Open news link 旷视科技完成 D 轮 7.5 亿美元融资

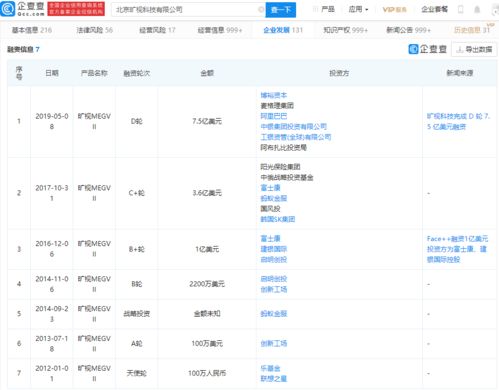[458, 121]
